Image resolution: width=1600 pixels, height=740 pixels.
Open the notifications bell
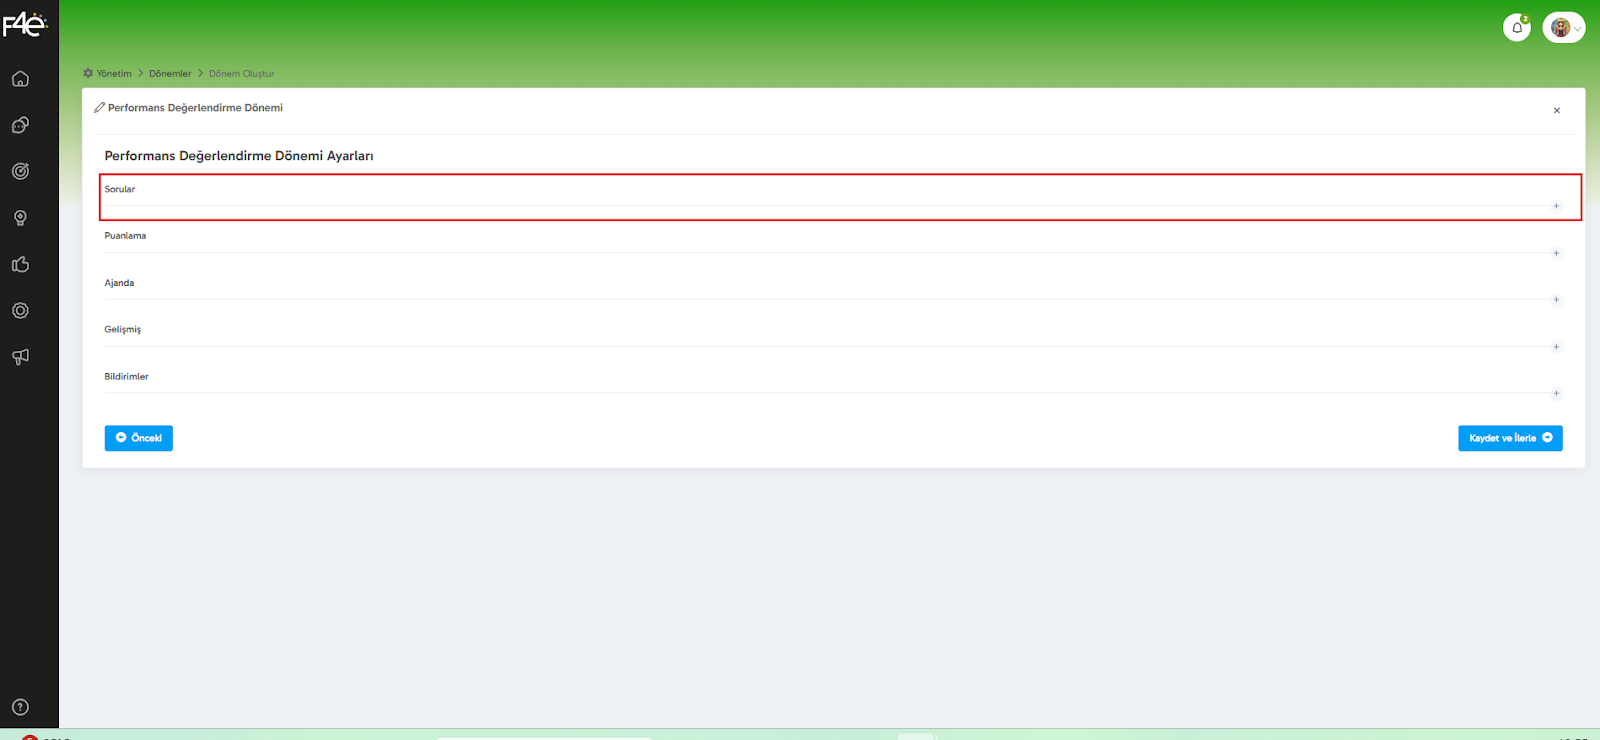click(x=1517, y=28)
